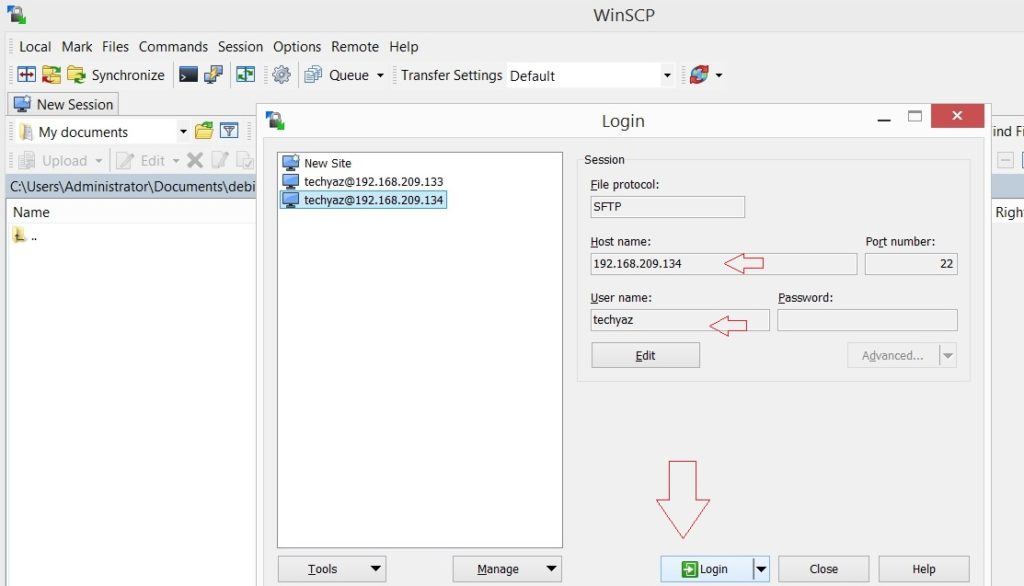Click the Open in PuTTY icon
The image size is (1024, 586).
(x=213, y=75)
